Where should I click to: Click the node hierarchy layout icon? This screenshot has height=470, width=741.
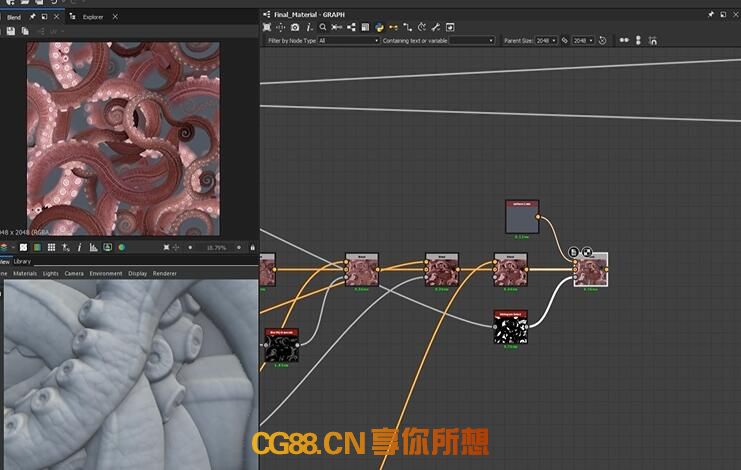pyautogui.click(x=351, y=27)
